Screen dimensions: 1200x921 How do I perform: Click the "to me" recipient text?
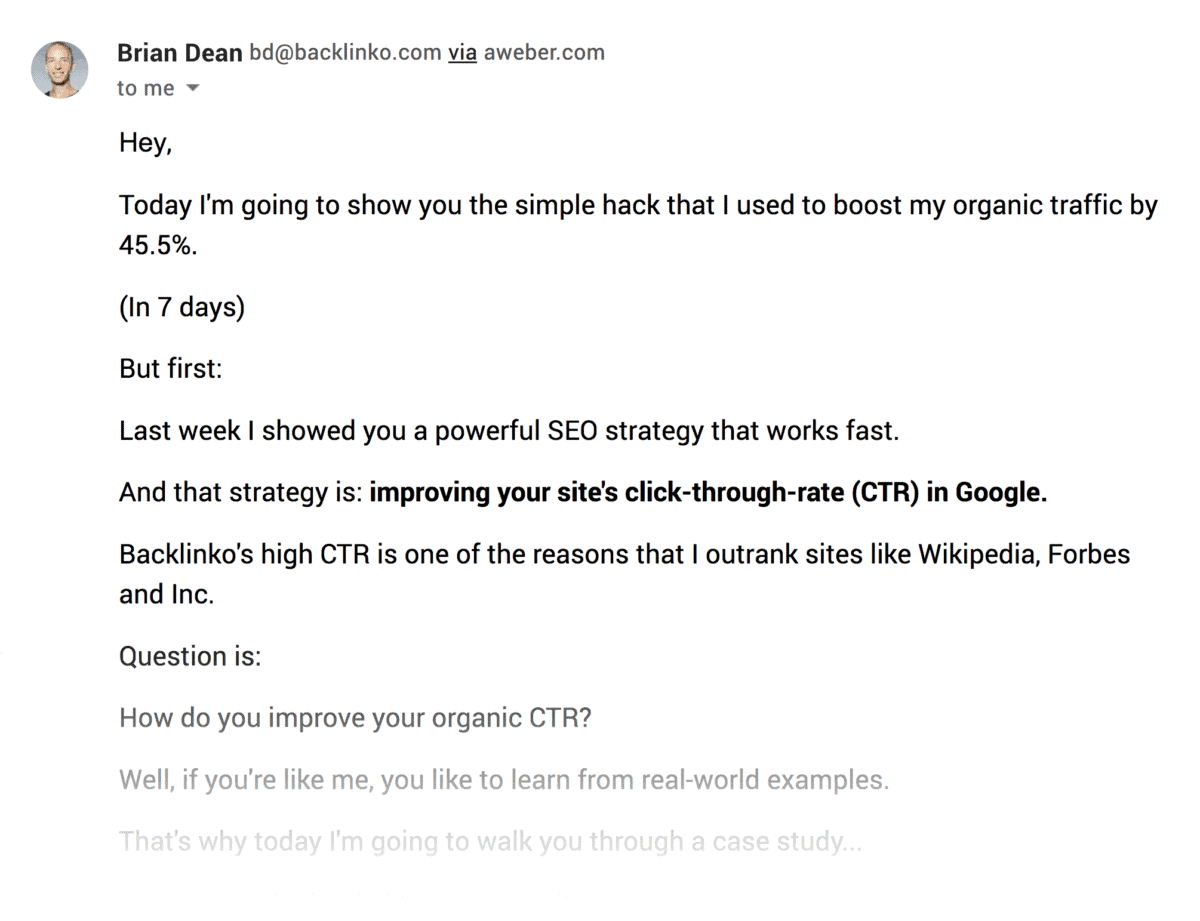145,88
